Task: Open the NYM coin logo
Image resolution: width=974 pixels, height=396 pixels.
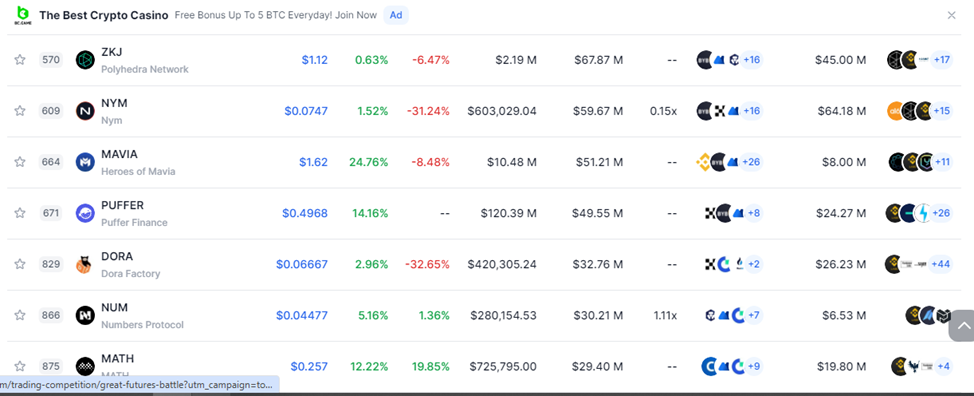Action: click(x=85, y=111)
